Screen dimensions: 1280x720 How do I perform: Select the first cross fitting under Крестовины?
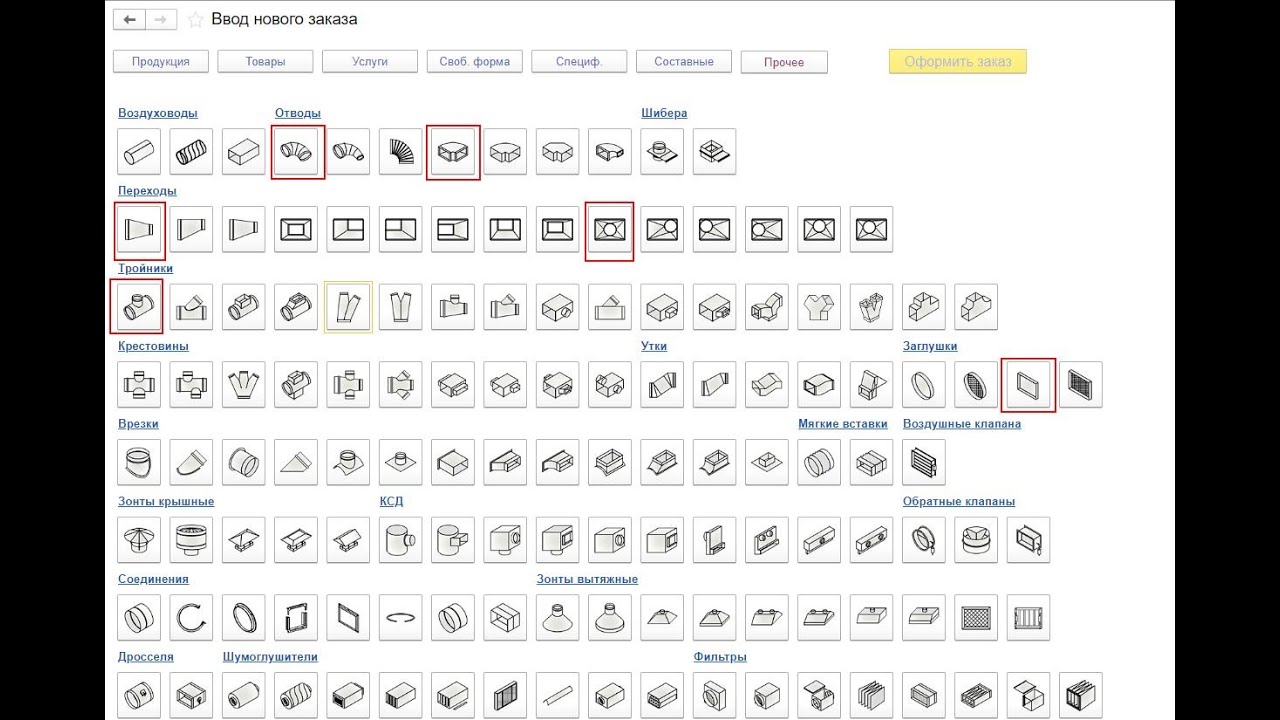(139, 385)
